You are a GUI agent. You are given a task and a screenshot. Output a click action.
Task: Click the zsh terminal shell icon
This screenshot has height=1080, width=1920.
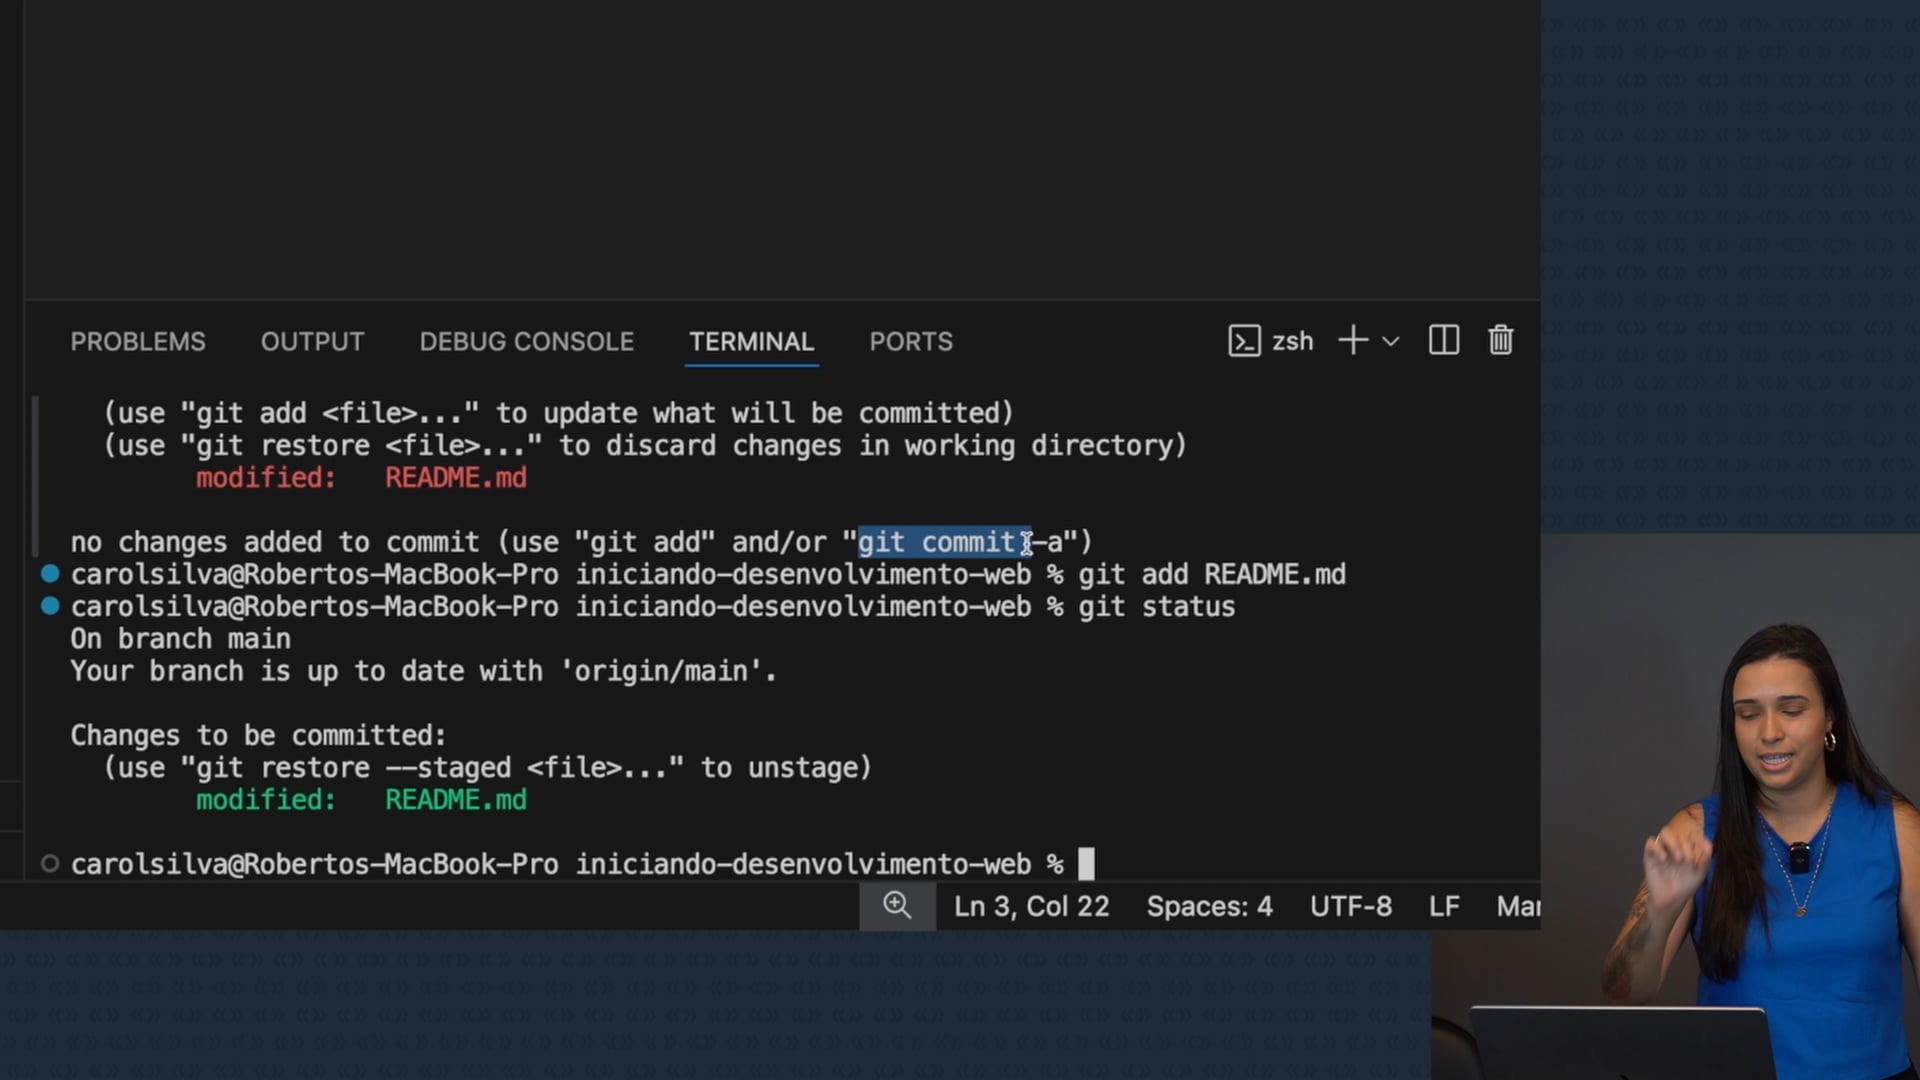(1244, 341)
